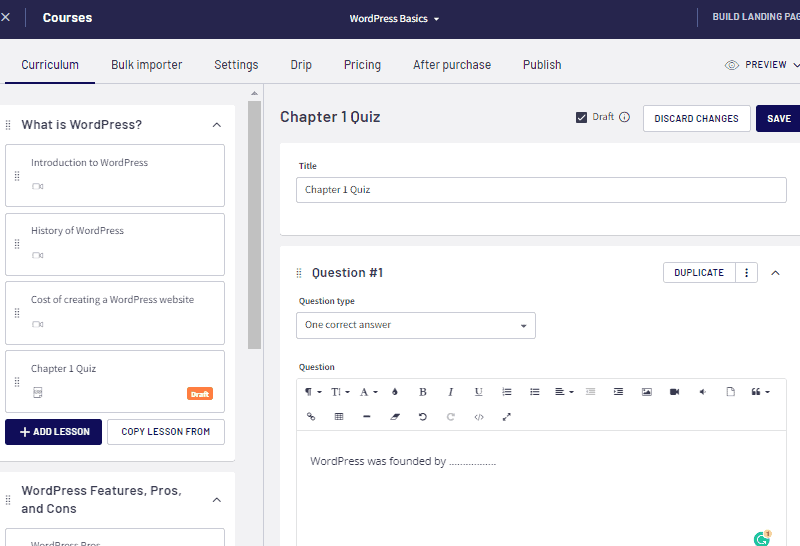Toggle bold formatting
Viewport: 800px width, 546px height.
pos(422,392)
